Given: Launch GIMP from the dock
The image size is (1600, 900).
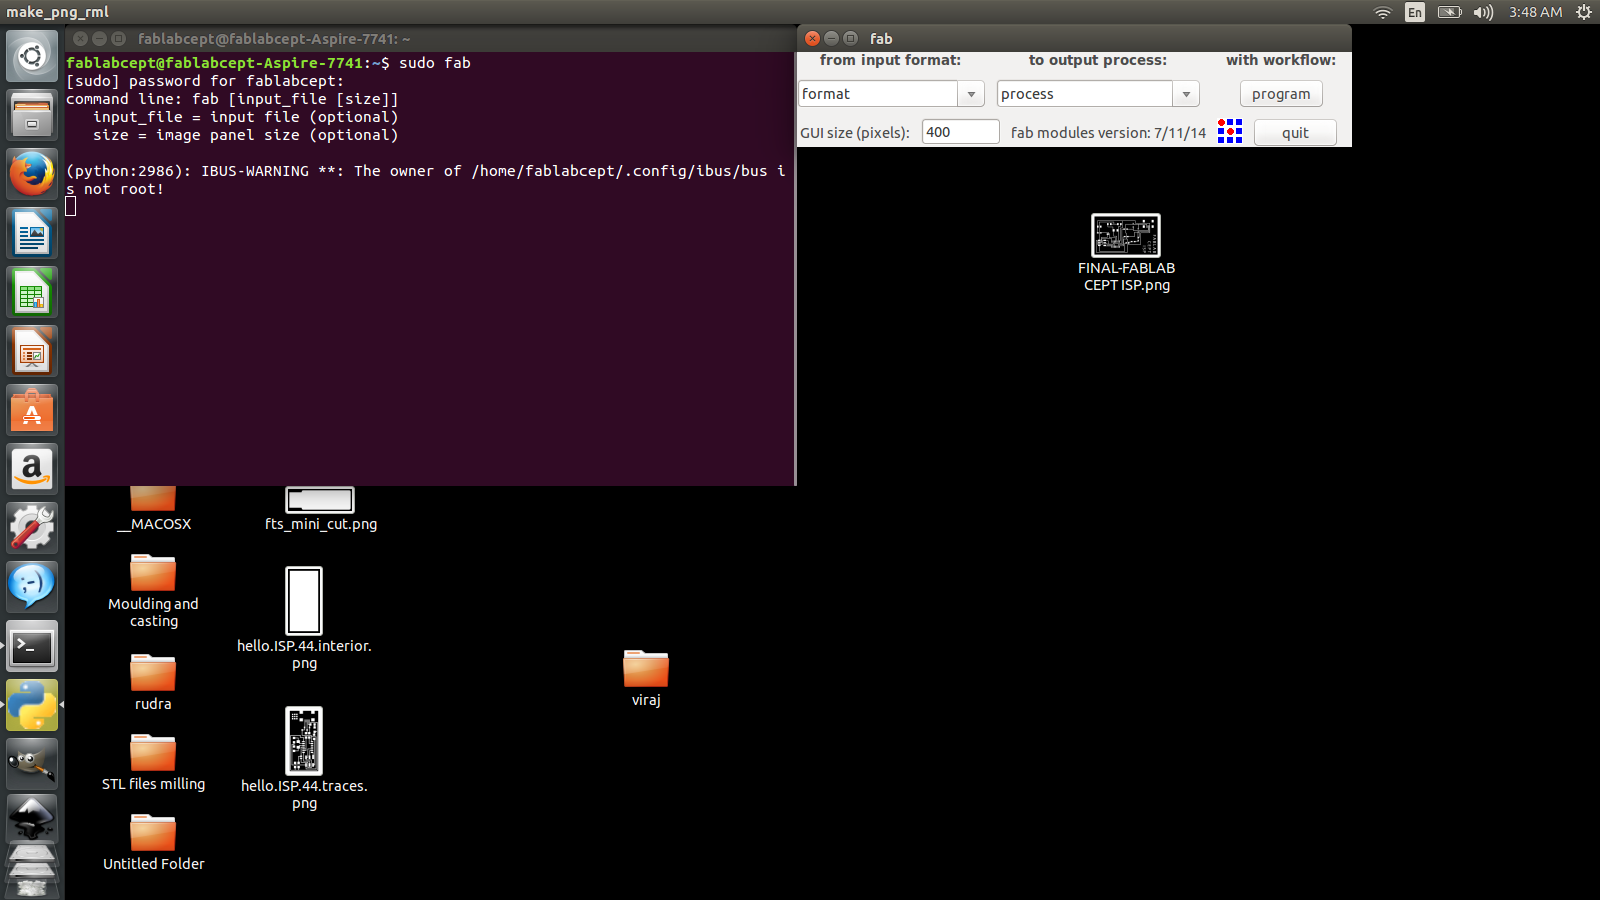Looking at the screenshot, I should pyautogui.click(x=32, y=765).
